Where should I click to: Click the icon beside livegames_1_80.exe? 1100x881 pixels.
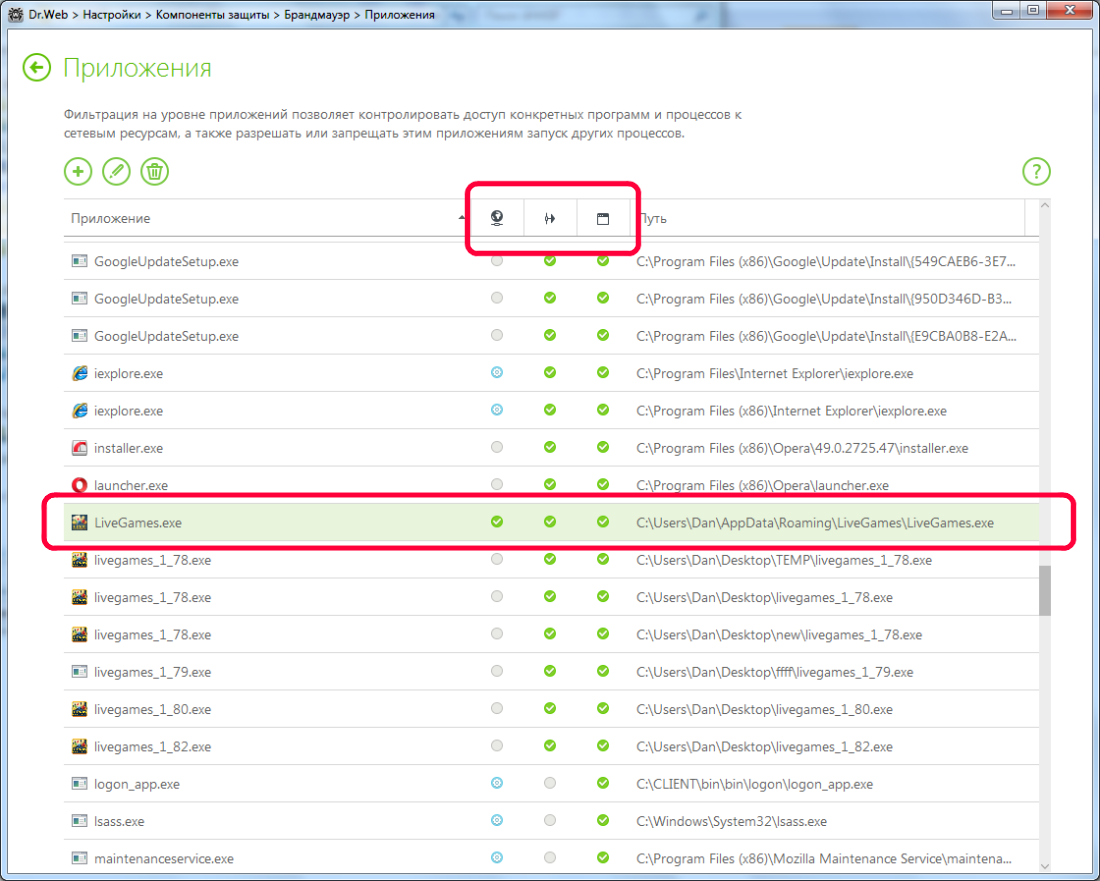coord(79,708)
